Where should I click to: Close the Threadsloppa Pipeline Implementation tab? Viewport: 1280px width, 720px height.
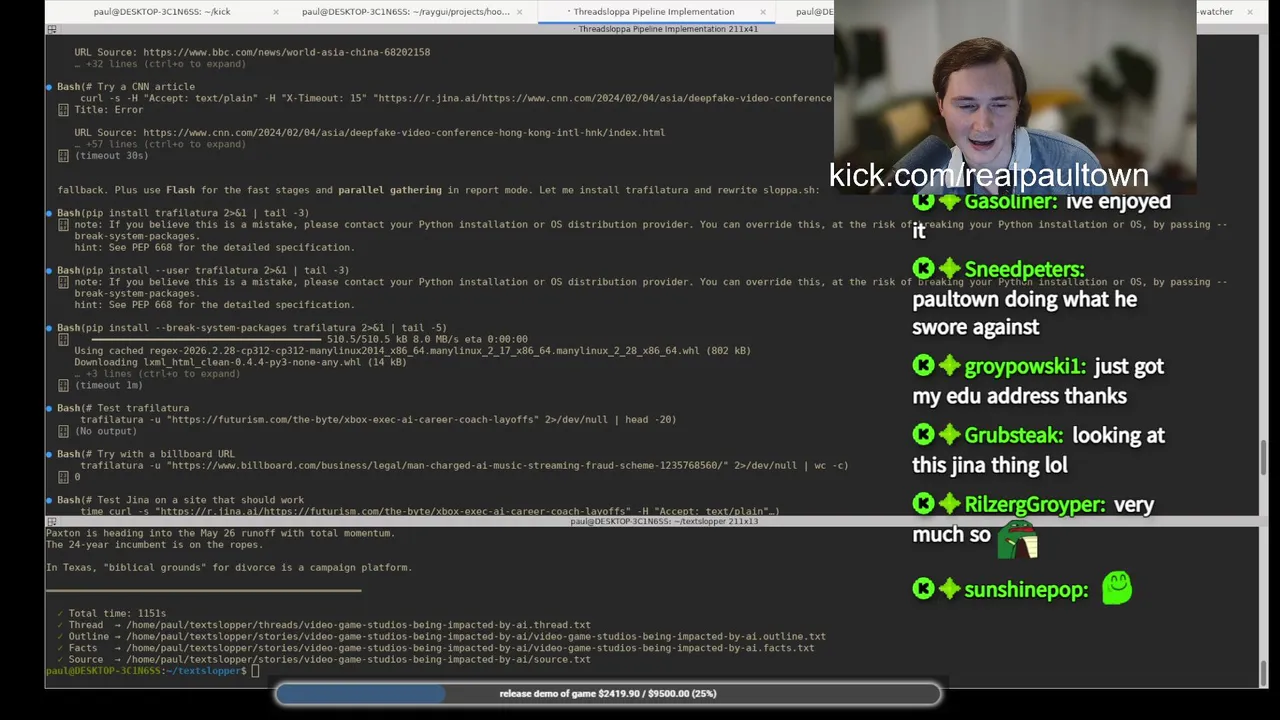(x=763, y=12)
